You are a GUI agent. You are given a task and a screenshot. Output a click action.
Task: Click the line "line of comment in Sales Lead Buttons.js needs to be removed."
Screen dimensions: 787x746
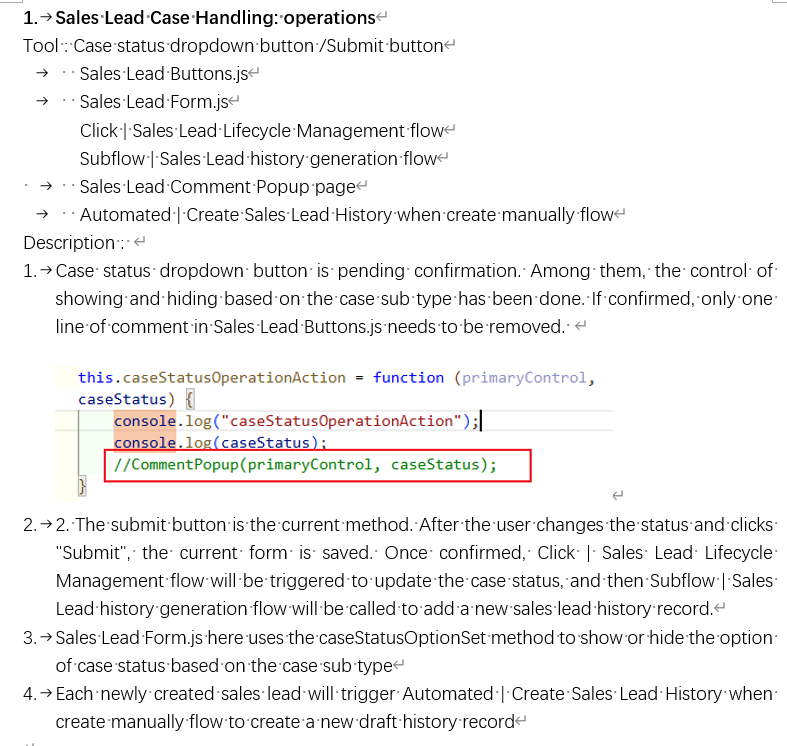click(310, 327)
